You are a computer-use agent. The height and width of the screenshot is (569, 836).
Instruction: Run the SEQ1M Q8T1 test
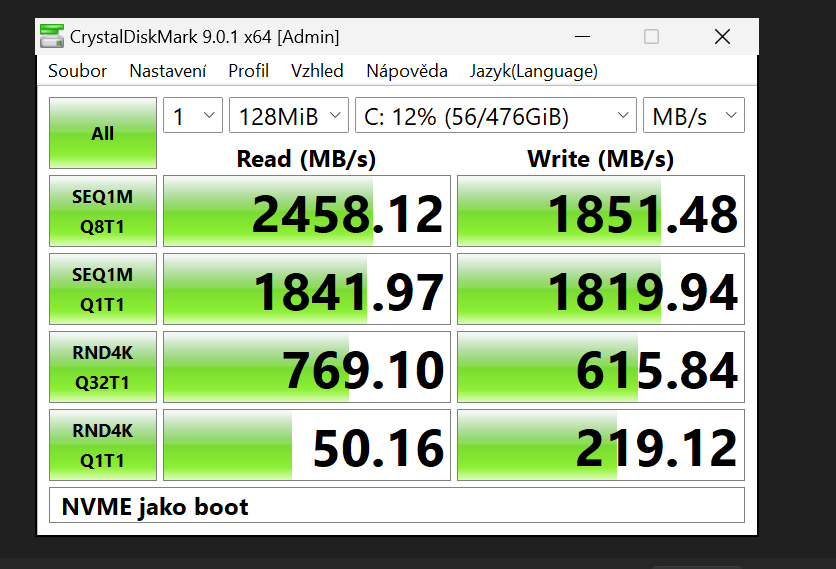tap(102, 211)
